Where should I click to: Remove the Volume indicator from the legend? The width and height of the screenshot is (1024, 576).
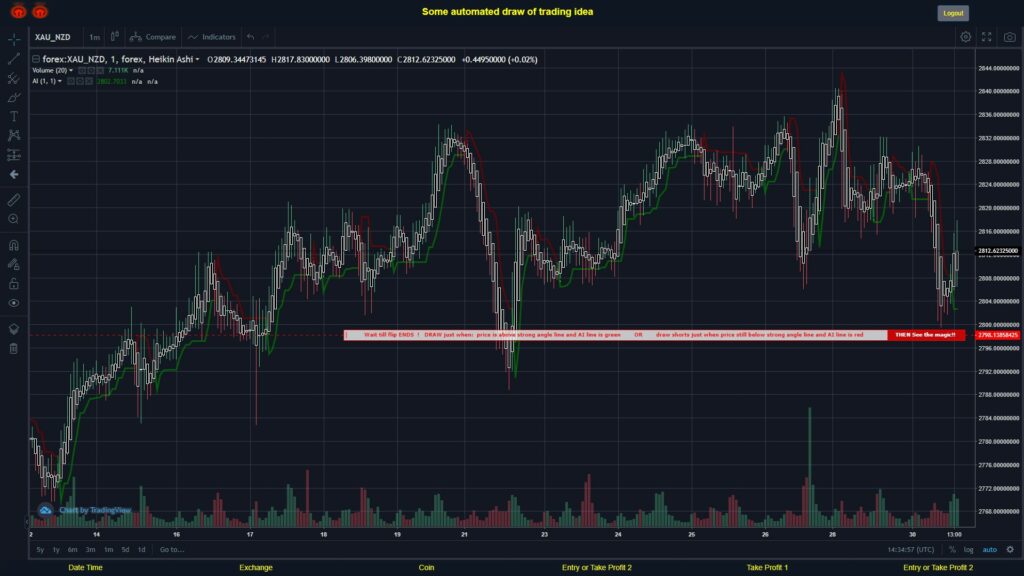(100, 71)
